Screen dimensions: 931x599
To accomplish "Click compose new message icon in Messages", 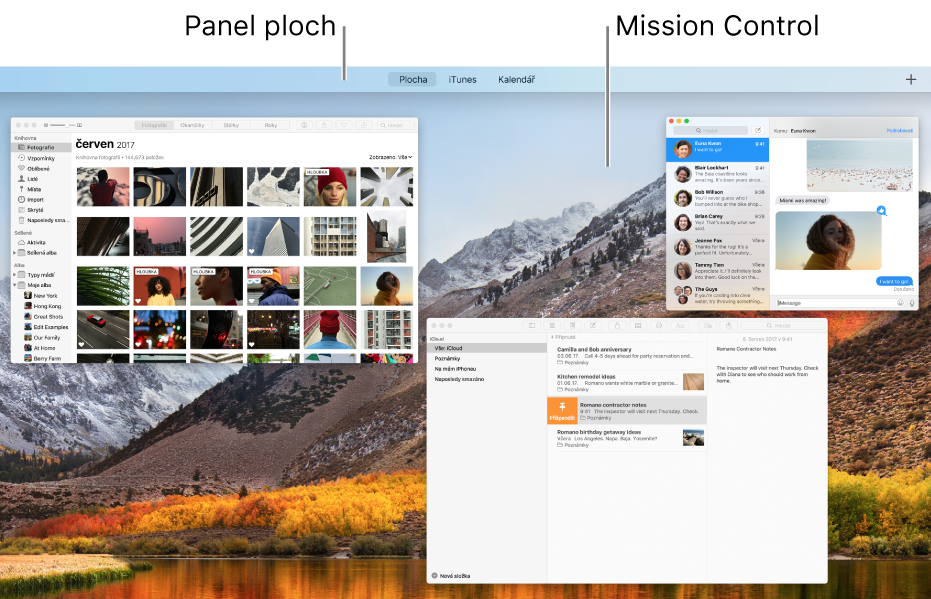I will pos(758,130).
